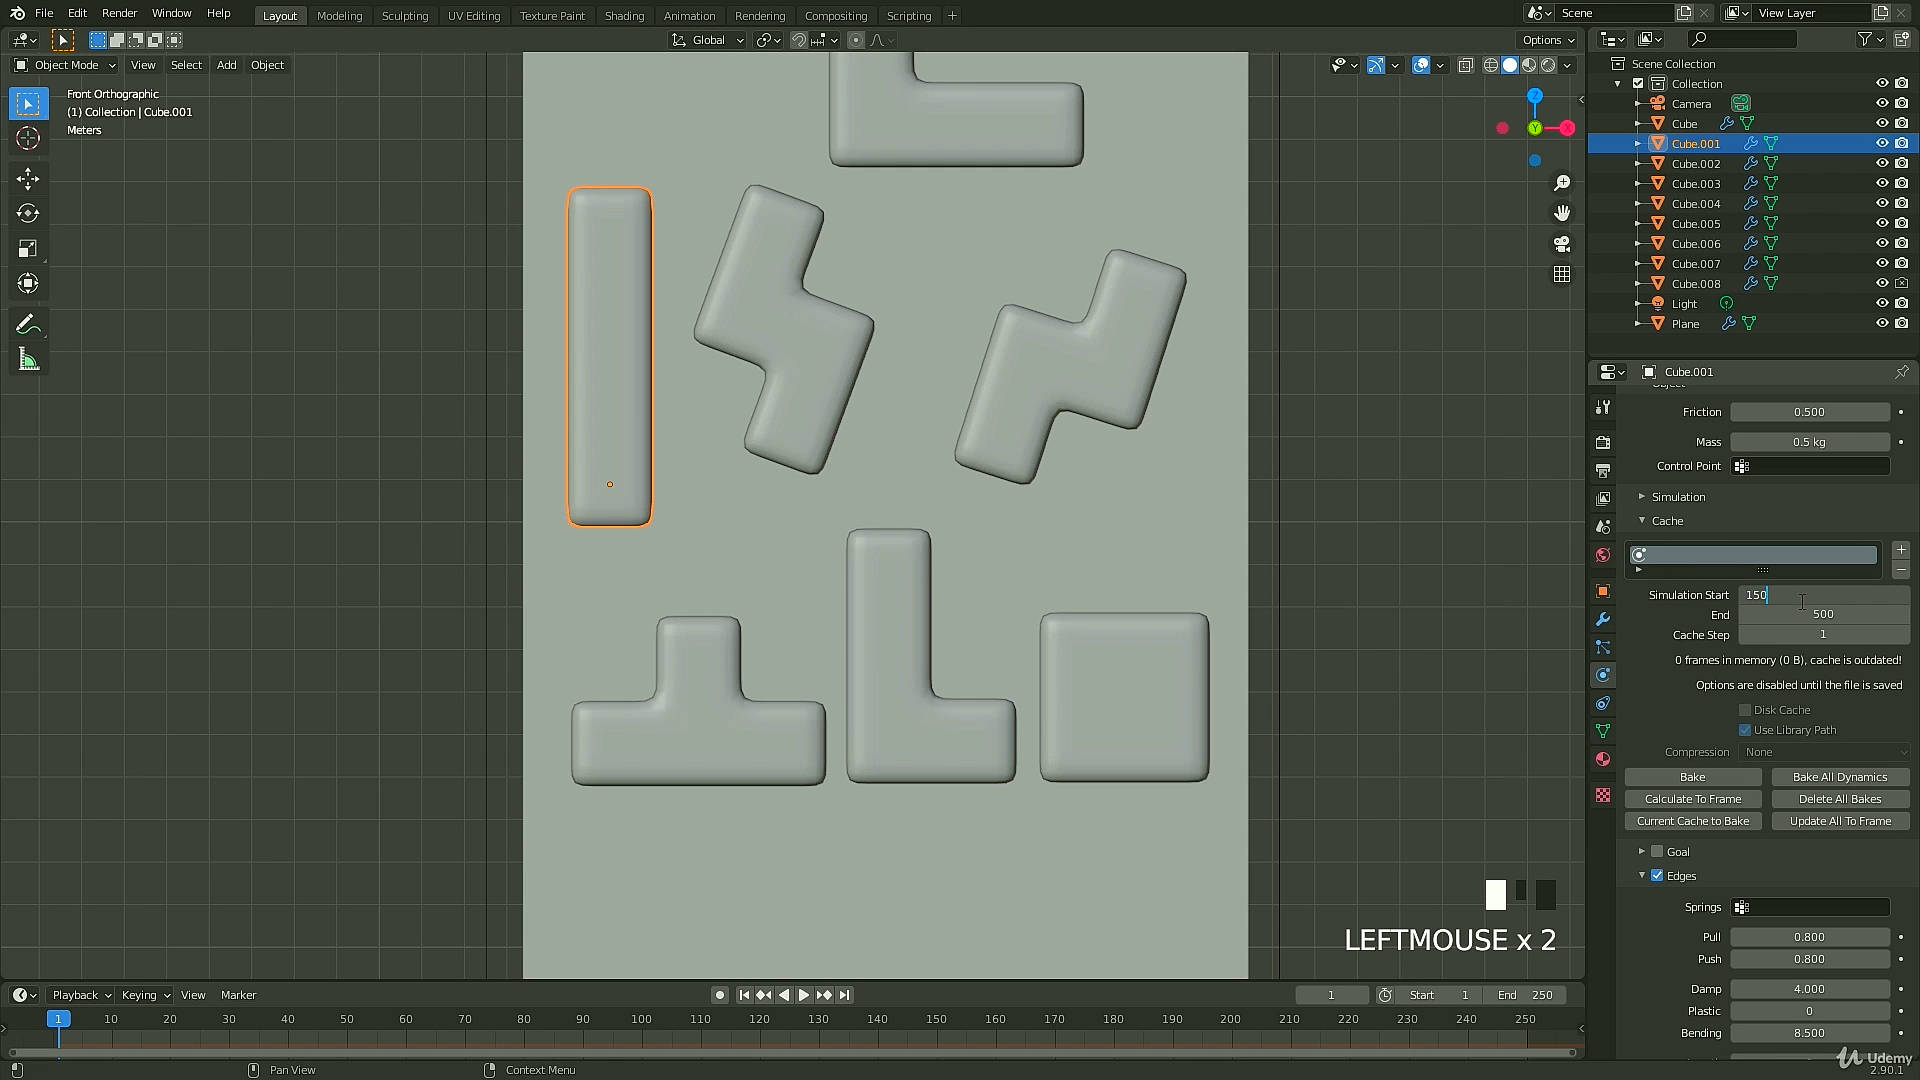Select the Move tool in toolbar
This screenshot has height=1080, width=1920.
(28, 179)
